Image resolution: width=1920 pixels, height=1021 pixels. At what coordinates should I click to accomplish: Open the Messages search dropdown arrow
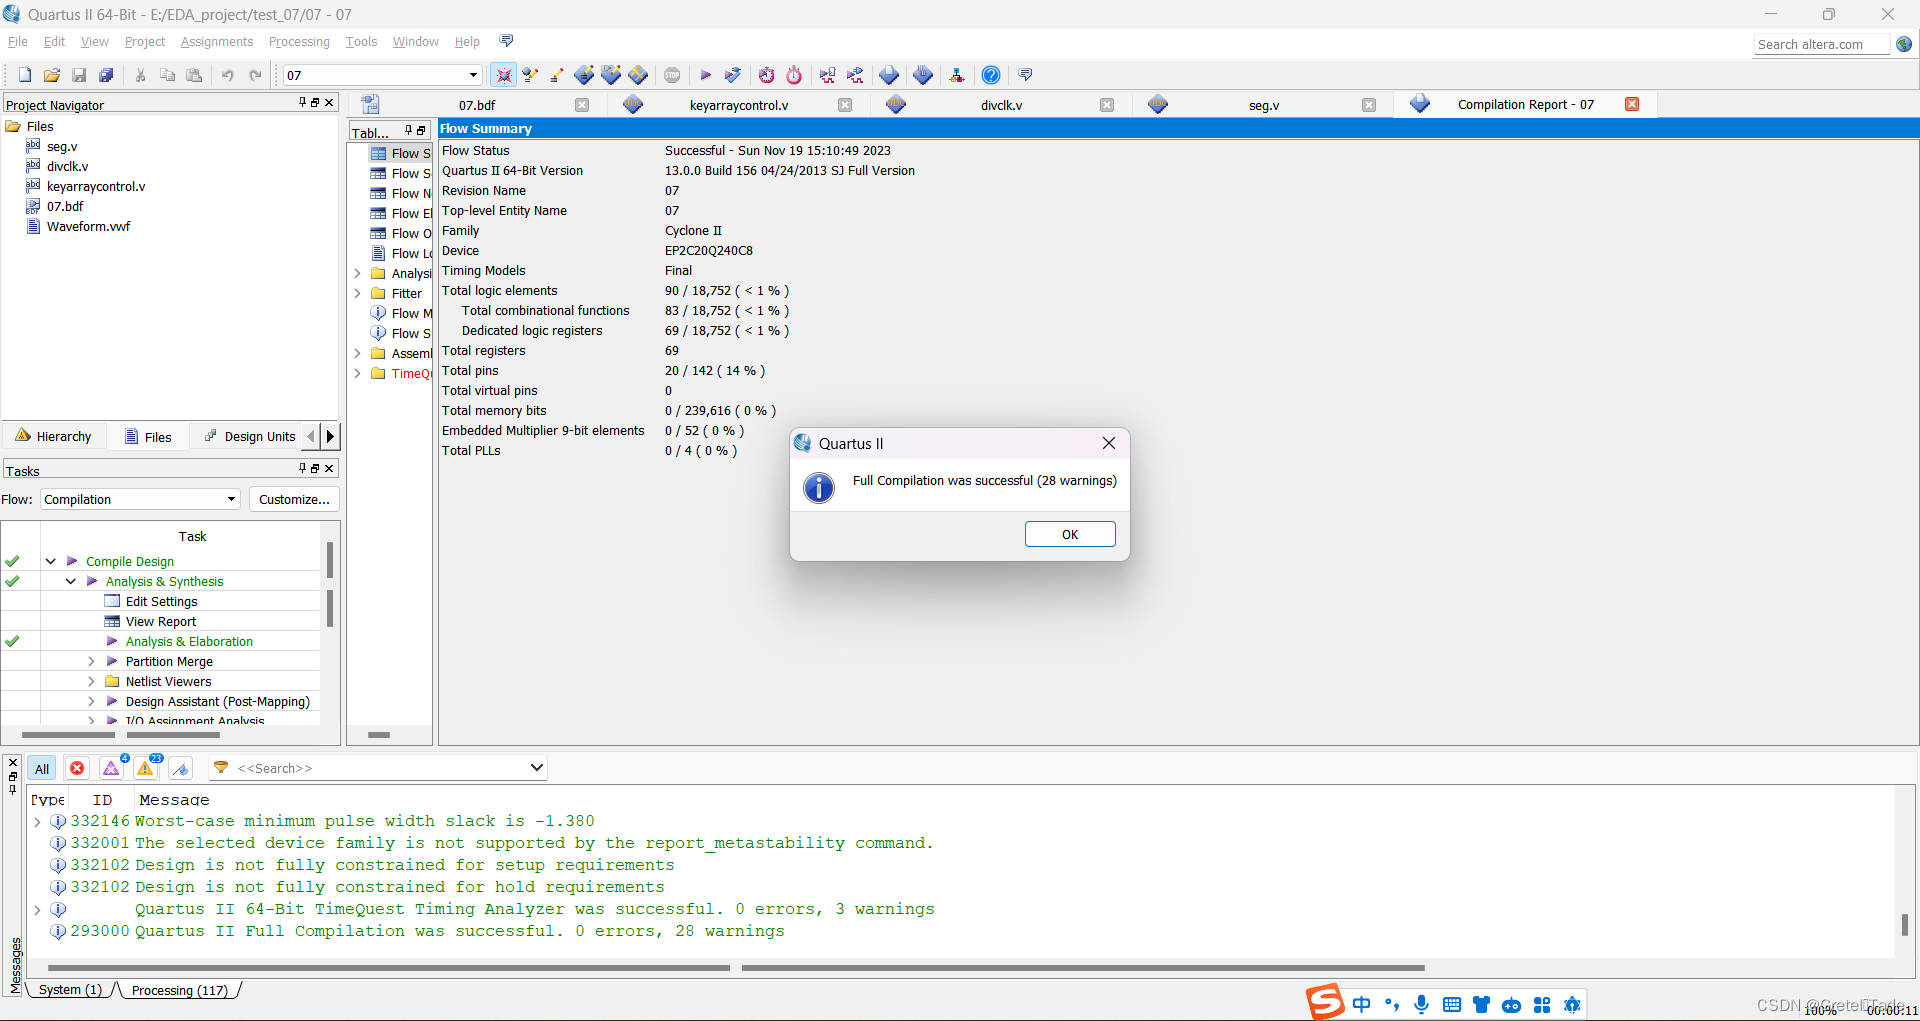(536, 768)
